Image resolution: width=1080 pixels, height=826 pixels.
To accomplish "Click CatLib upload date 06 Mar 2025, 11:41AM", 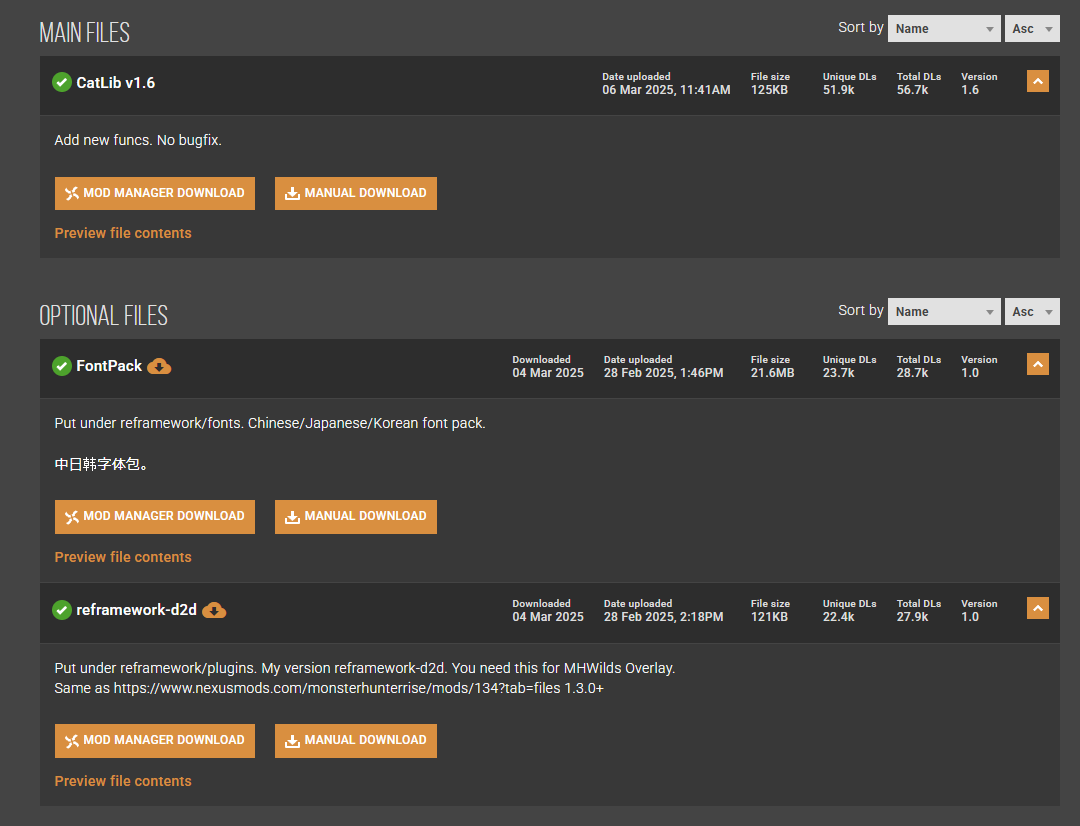I will point(666,90).
